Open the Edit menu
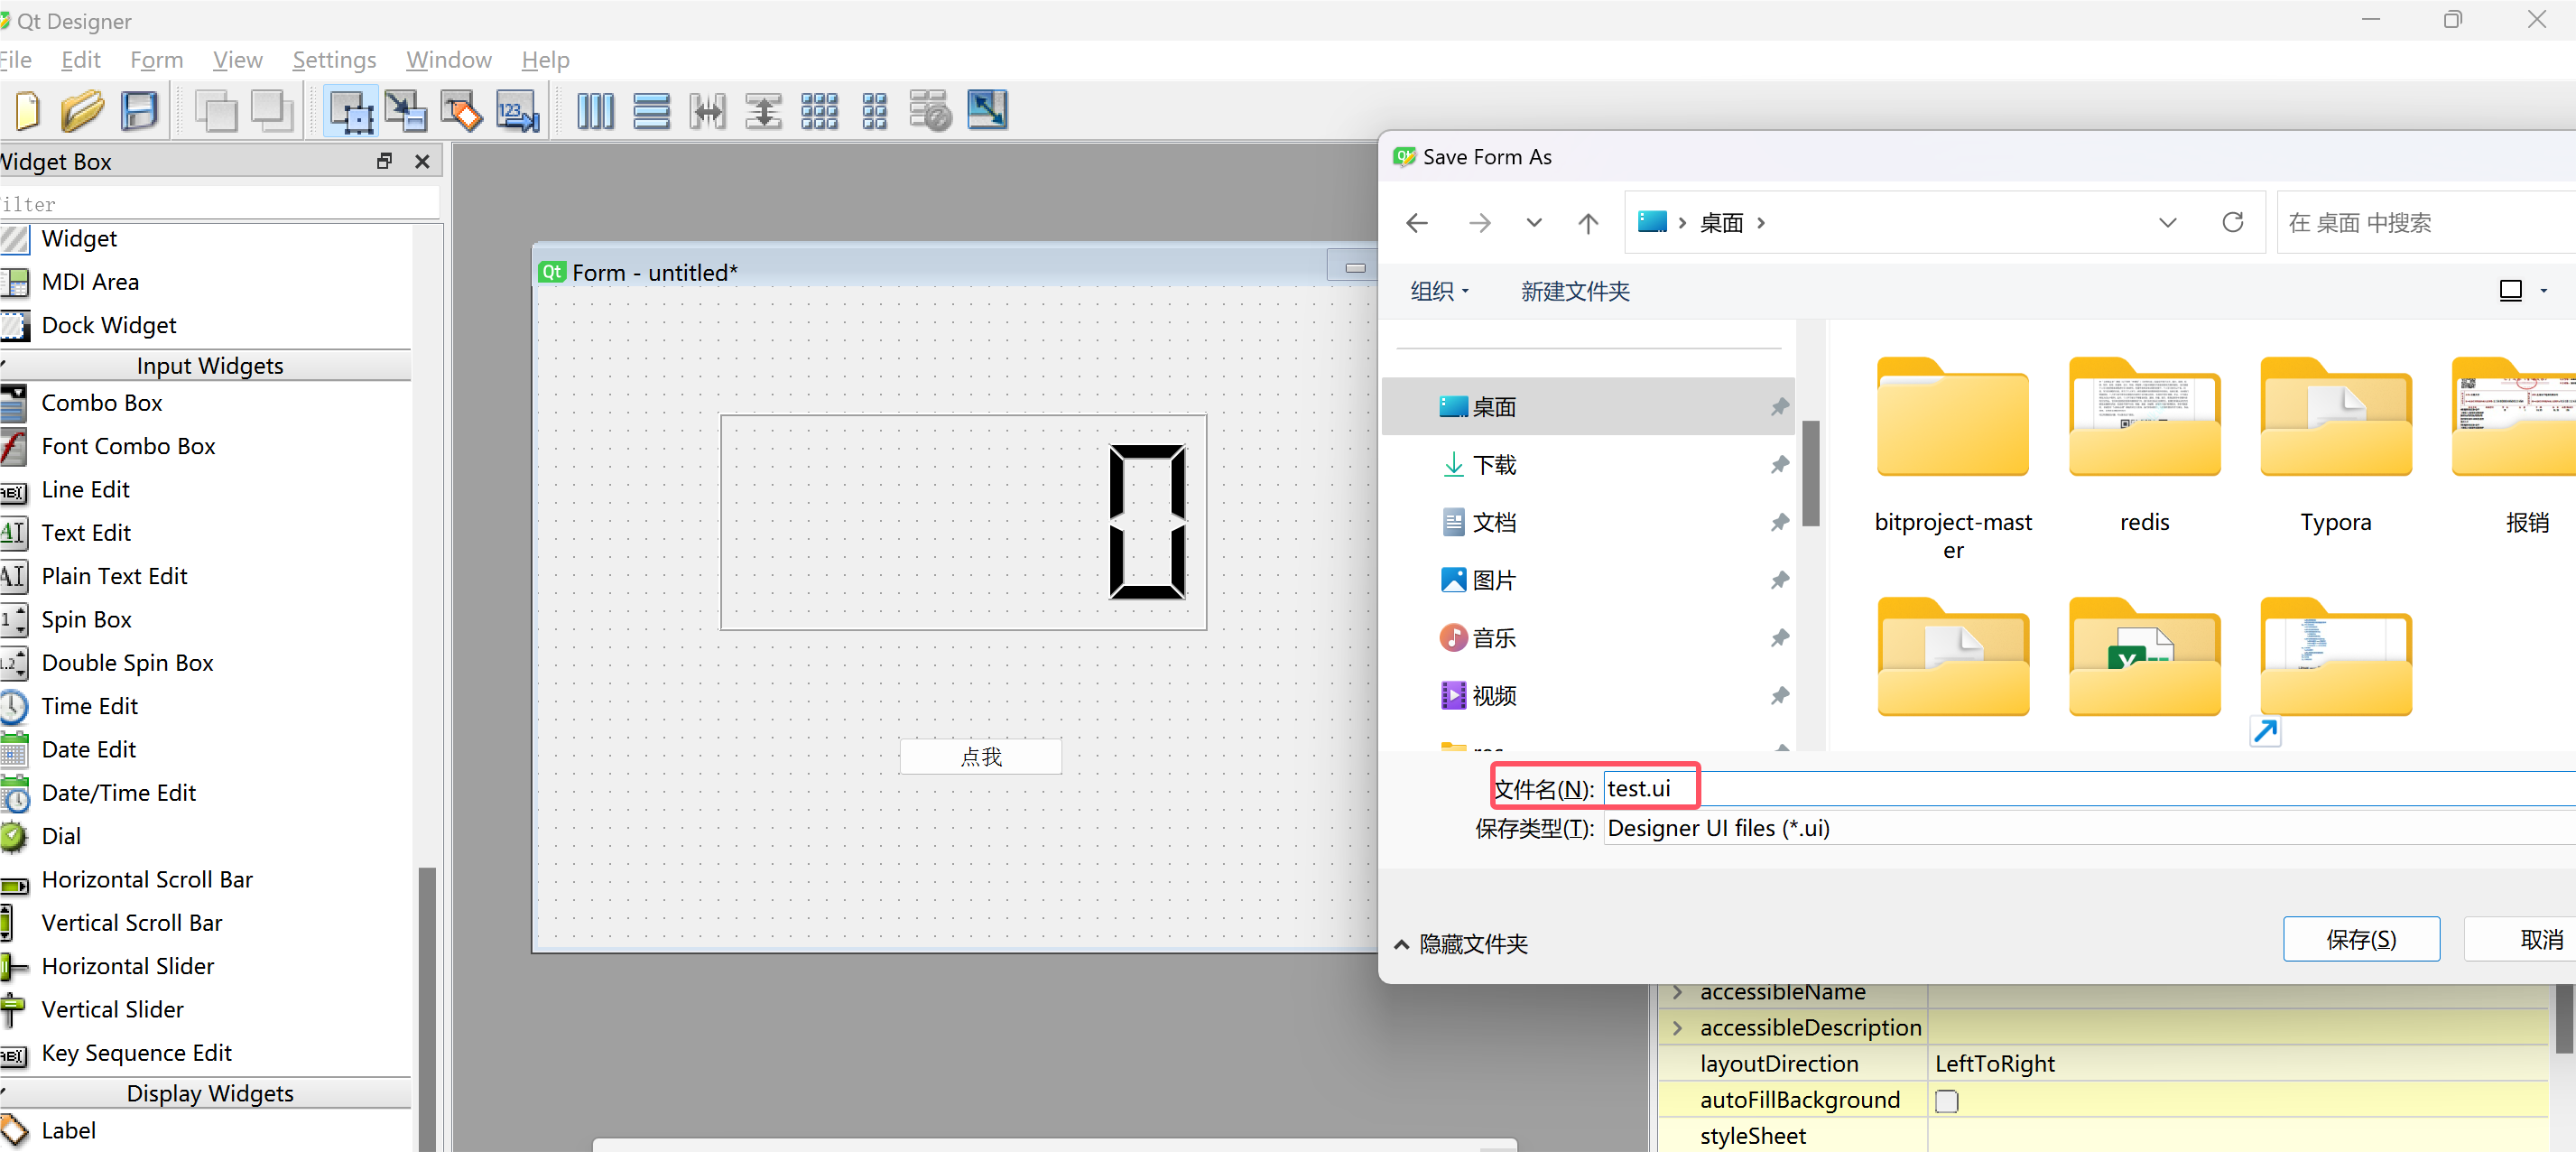The height and width of the screenshot is (1152, 2576). 78,60
